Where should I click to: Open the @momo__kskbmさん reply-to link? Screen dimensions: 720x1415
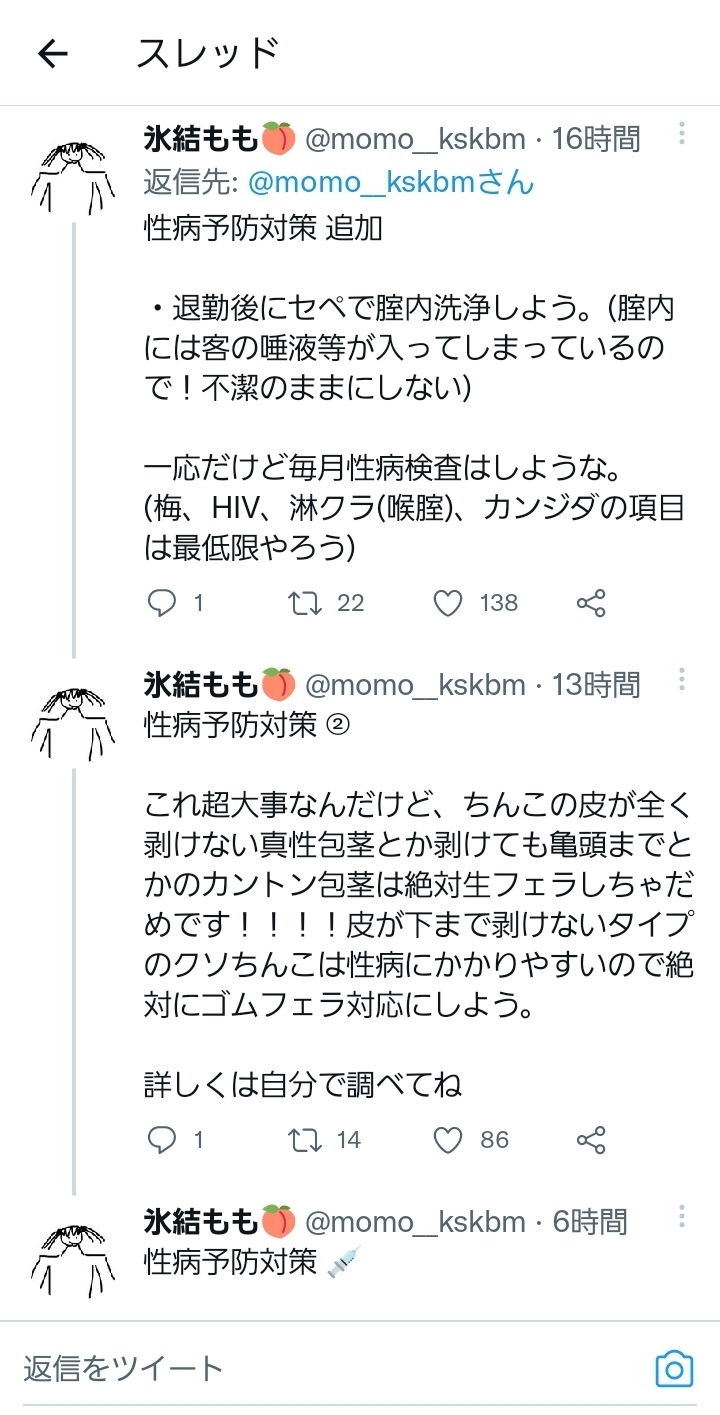(390, 182)
